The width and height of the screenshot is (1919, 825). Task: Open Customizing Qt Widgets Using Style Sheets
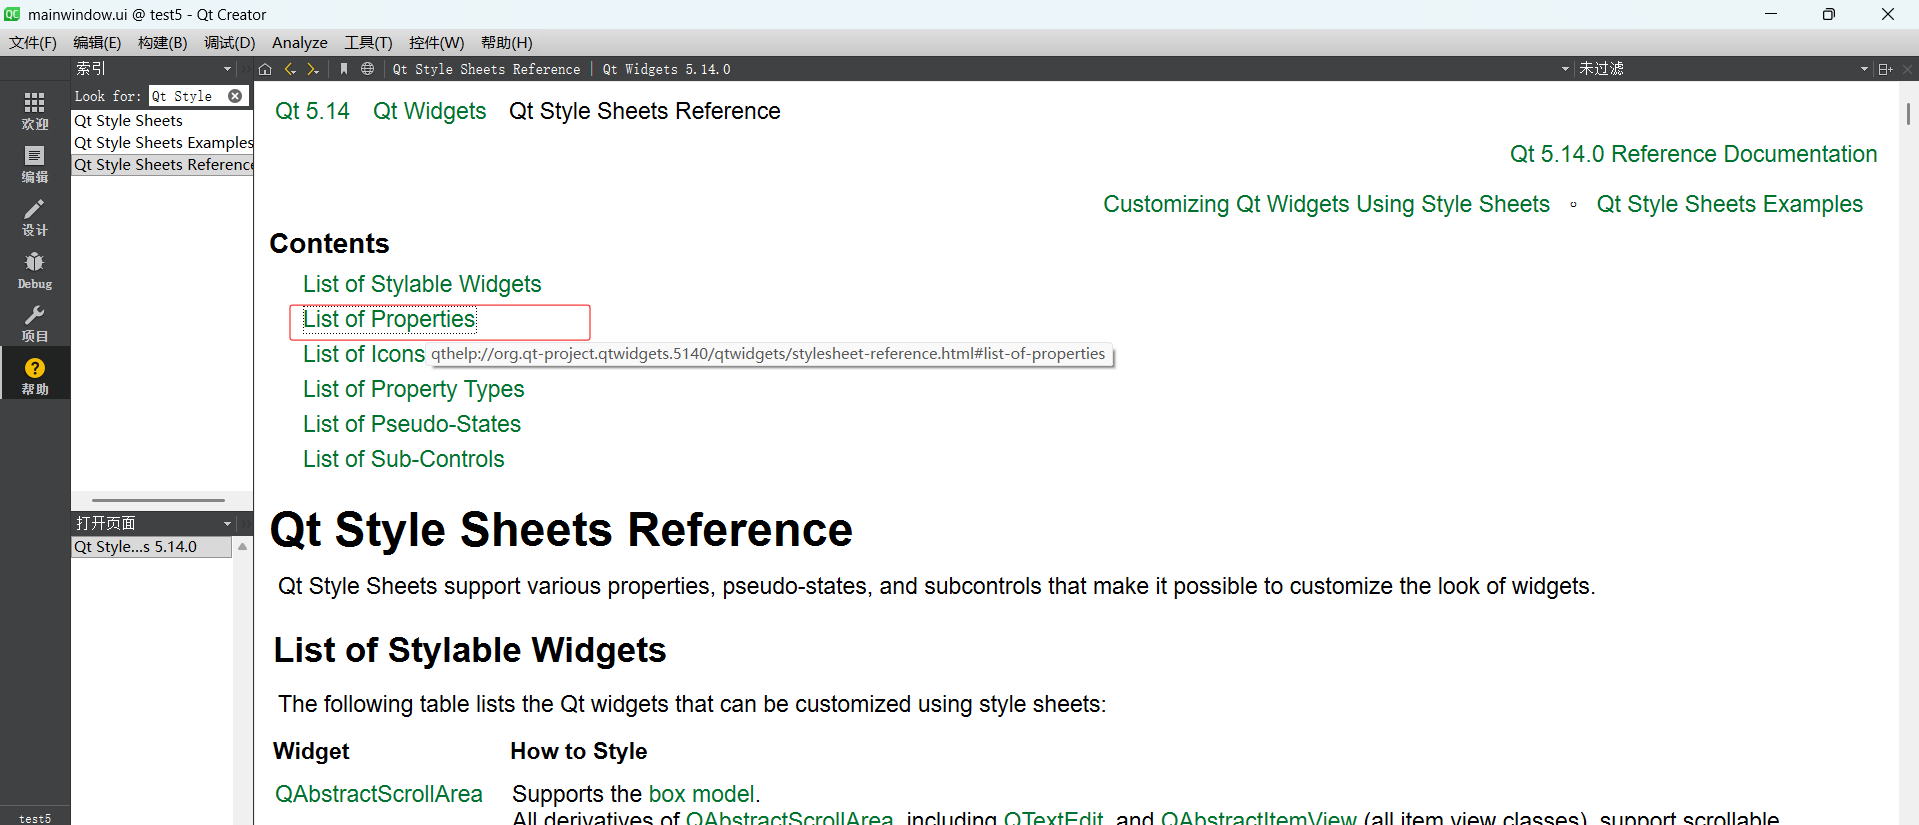pos(1326,204)
